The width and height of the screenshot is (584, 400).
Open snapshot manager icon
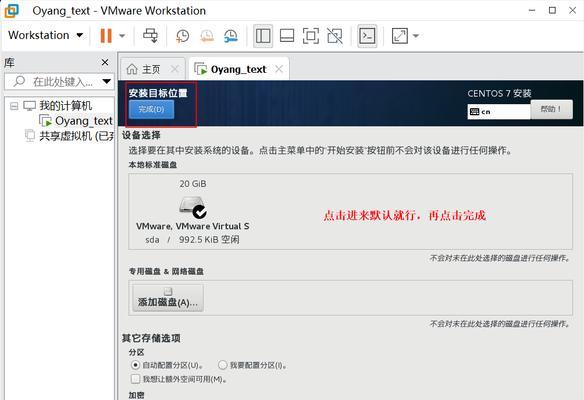tap(231, 36)
